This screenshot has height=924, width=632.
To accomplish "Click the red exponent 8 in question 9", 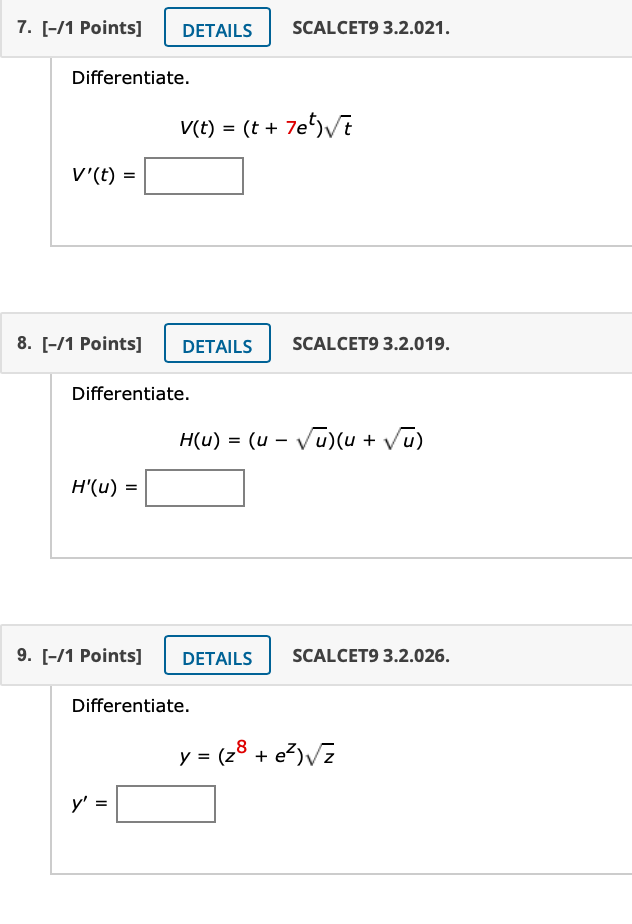I will (241, 747).
